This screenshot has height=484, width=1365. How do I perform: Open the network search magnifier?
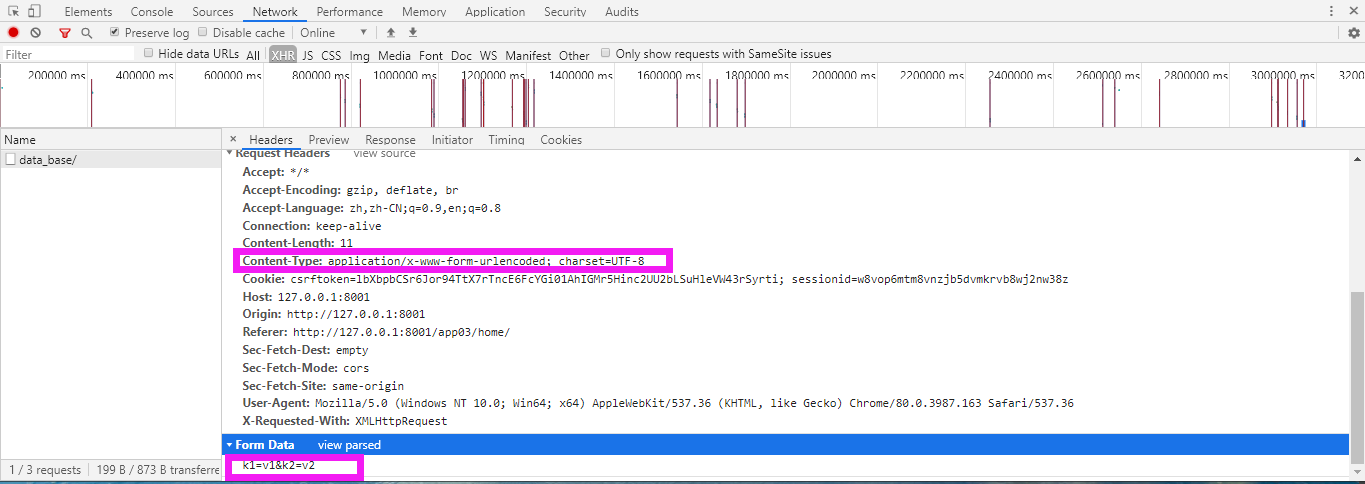pos(87,33)
